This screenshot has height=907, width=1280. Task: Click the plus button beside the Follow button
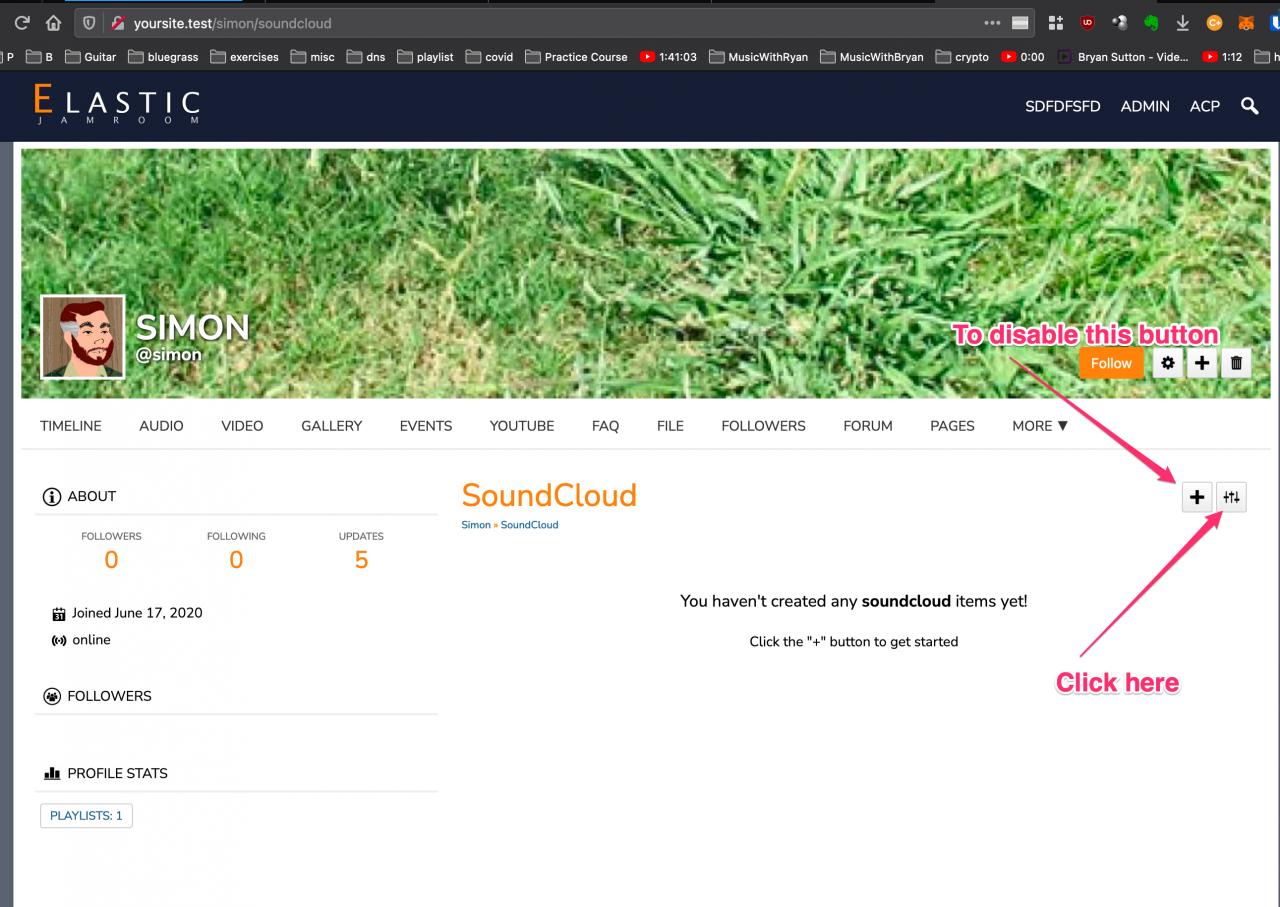[x=1201, y=364]
